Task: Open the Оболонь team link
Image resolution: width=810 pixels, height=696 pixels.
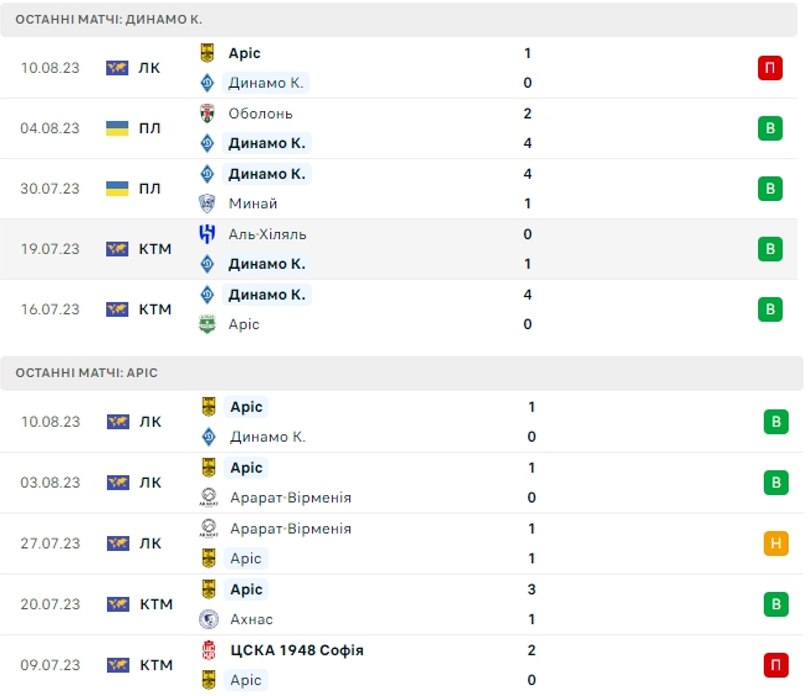Action: pos(260,114)
